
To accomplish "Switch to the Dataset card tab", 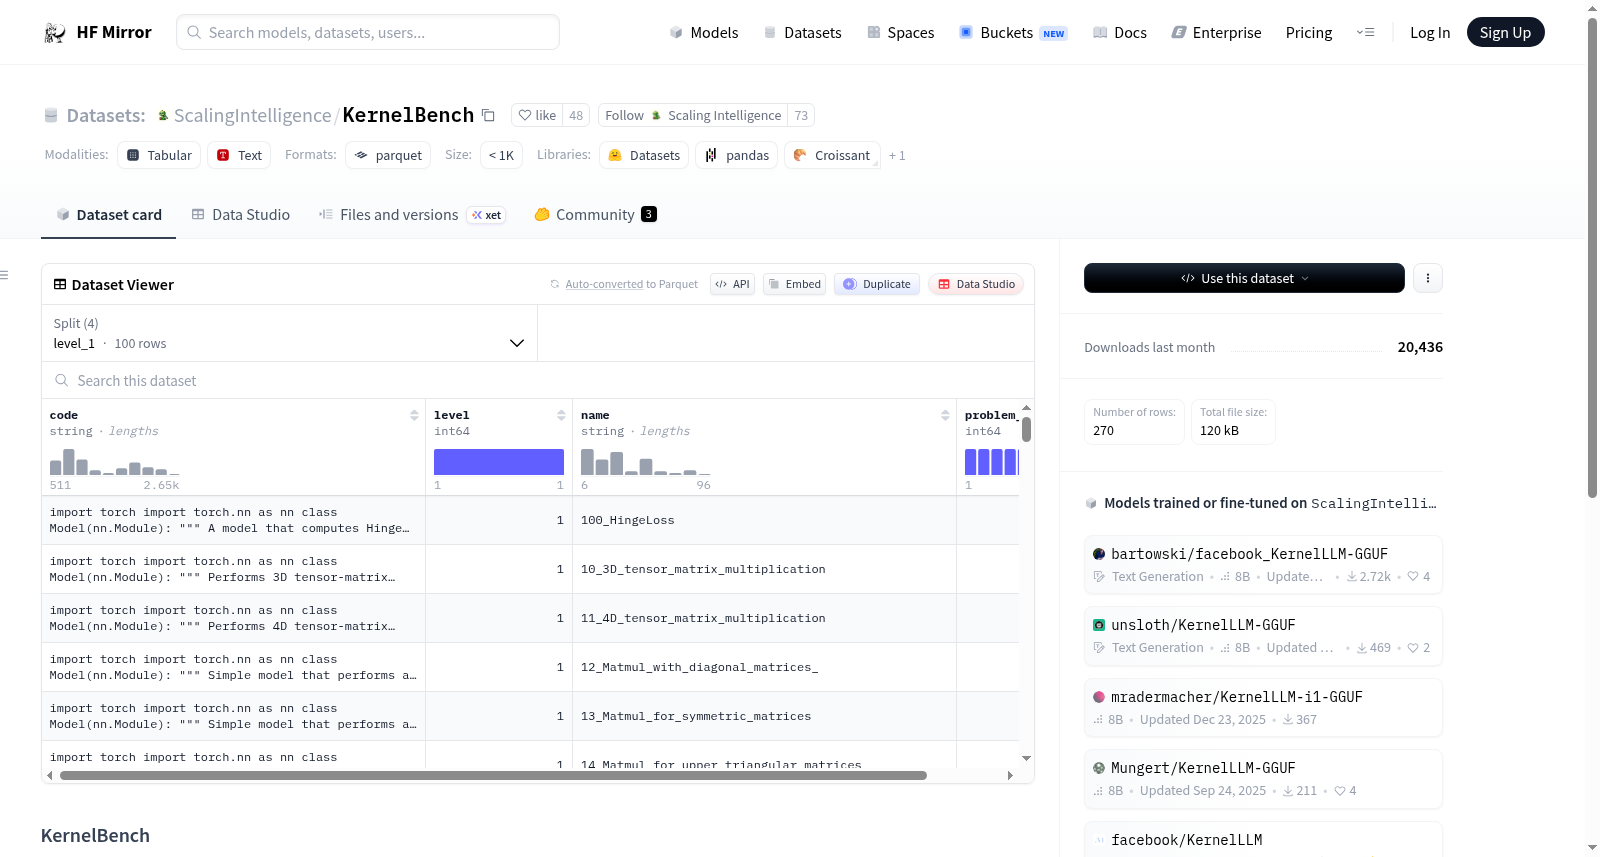I will (x=109, y=214).
